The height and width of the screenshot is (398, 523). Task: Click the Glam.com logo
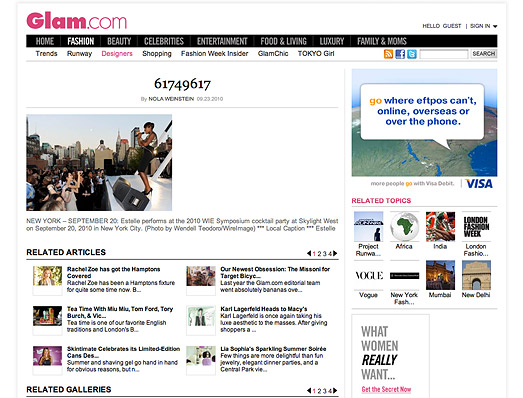(x=77, y=21)
